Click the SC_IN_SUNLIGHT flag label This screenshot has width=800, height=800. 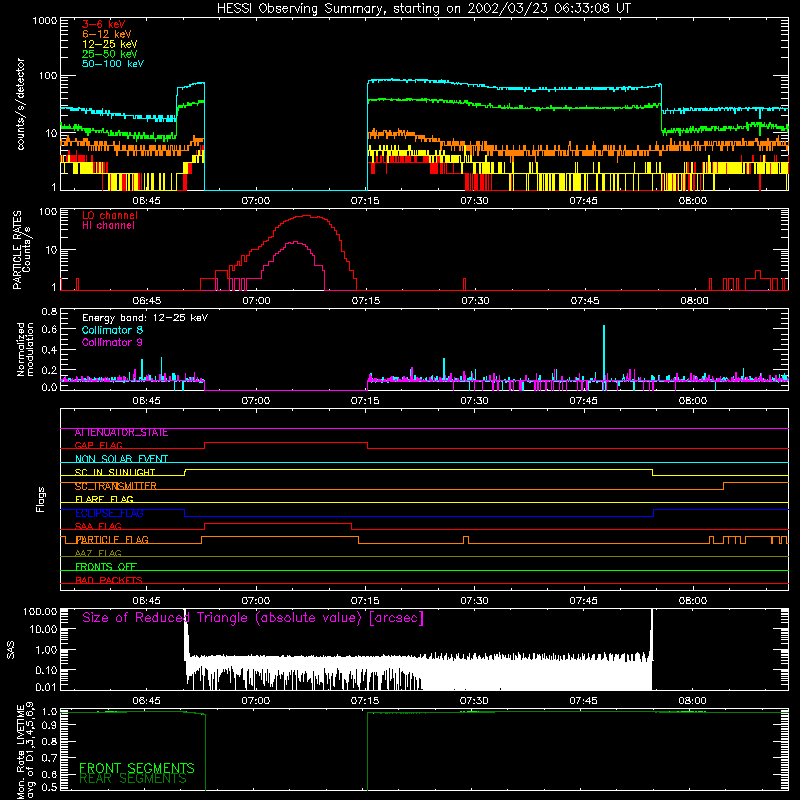tap(115, 472)
